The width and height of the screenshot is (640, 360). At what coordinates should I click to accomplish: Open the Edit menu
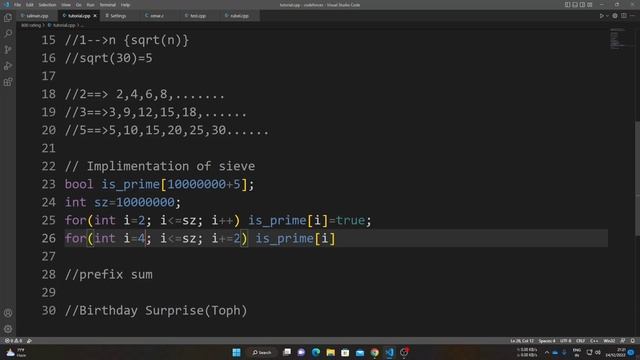pyautogui.click(x=30, y=5)
